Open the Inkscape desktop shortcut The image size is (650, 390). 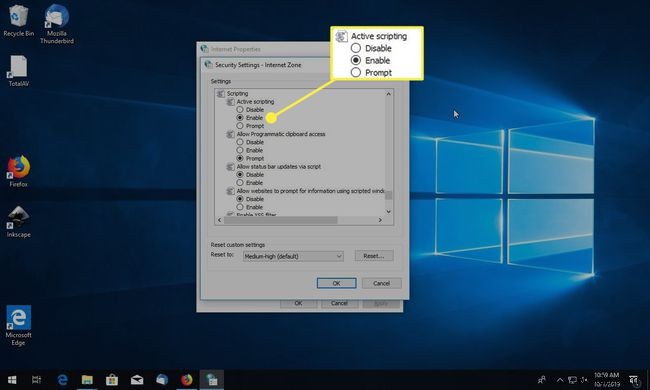(x=18, y=222)
